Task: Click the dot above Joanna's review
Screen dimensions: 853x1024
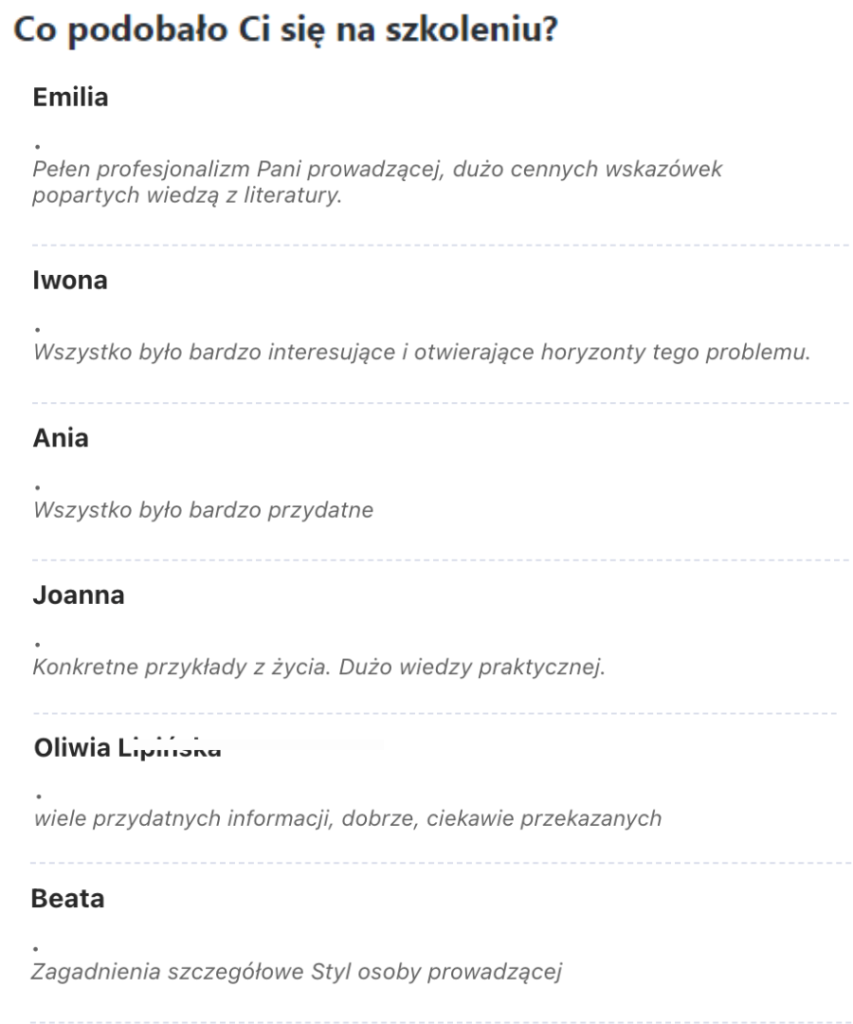Action: (37, 645)
